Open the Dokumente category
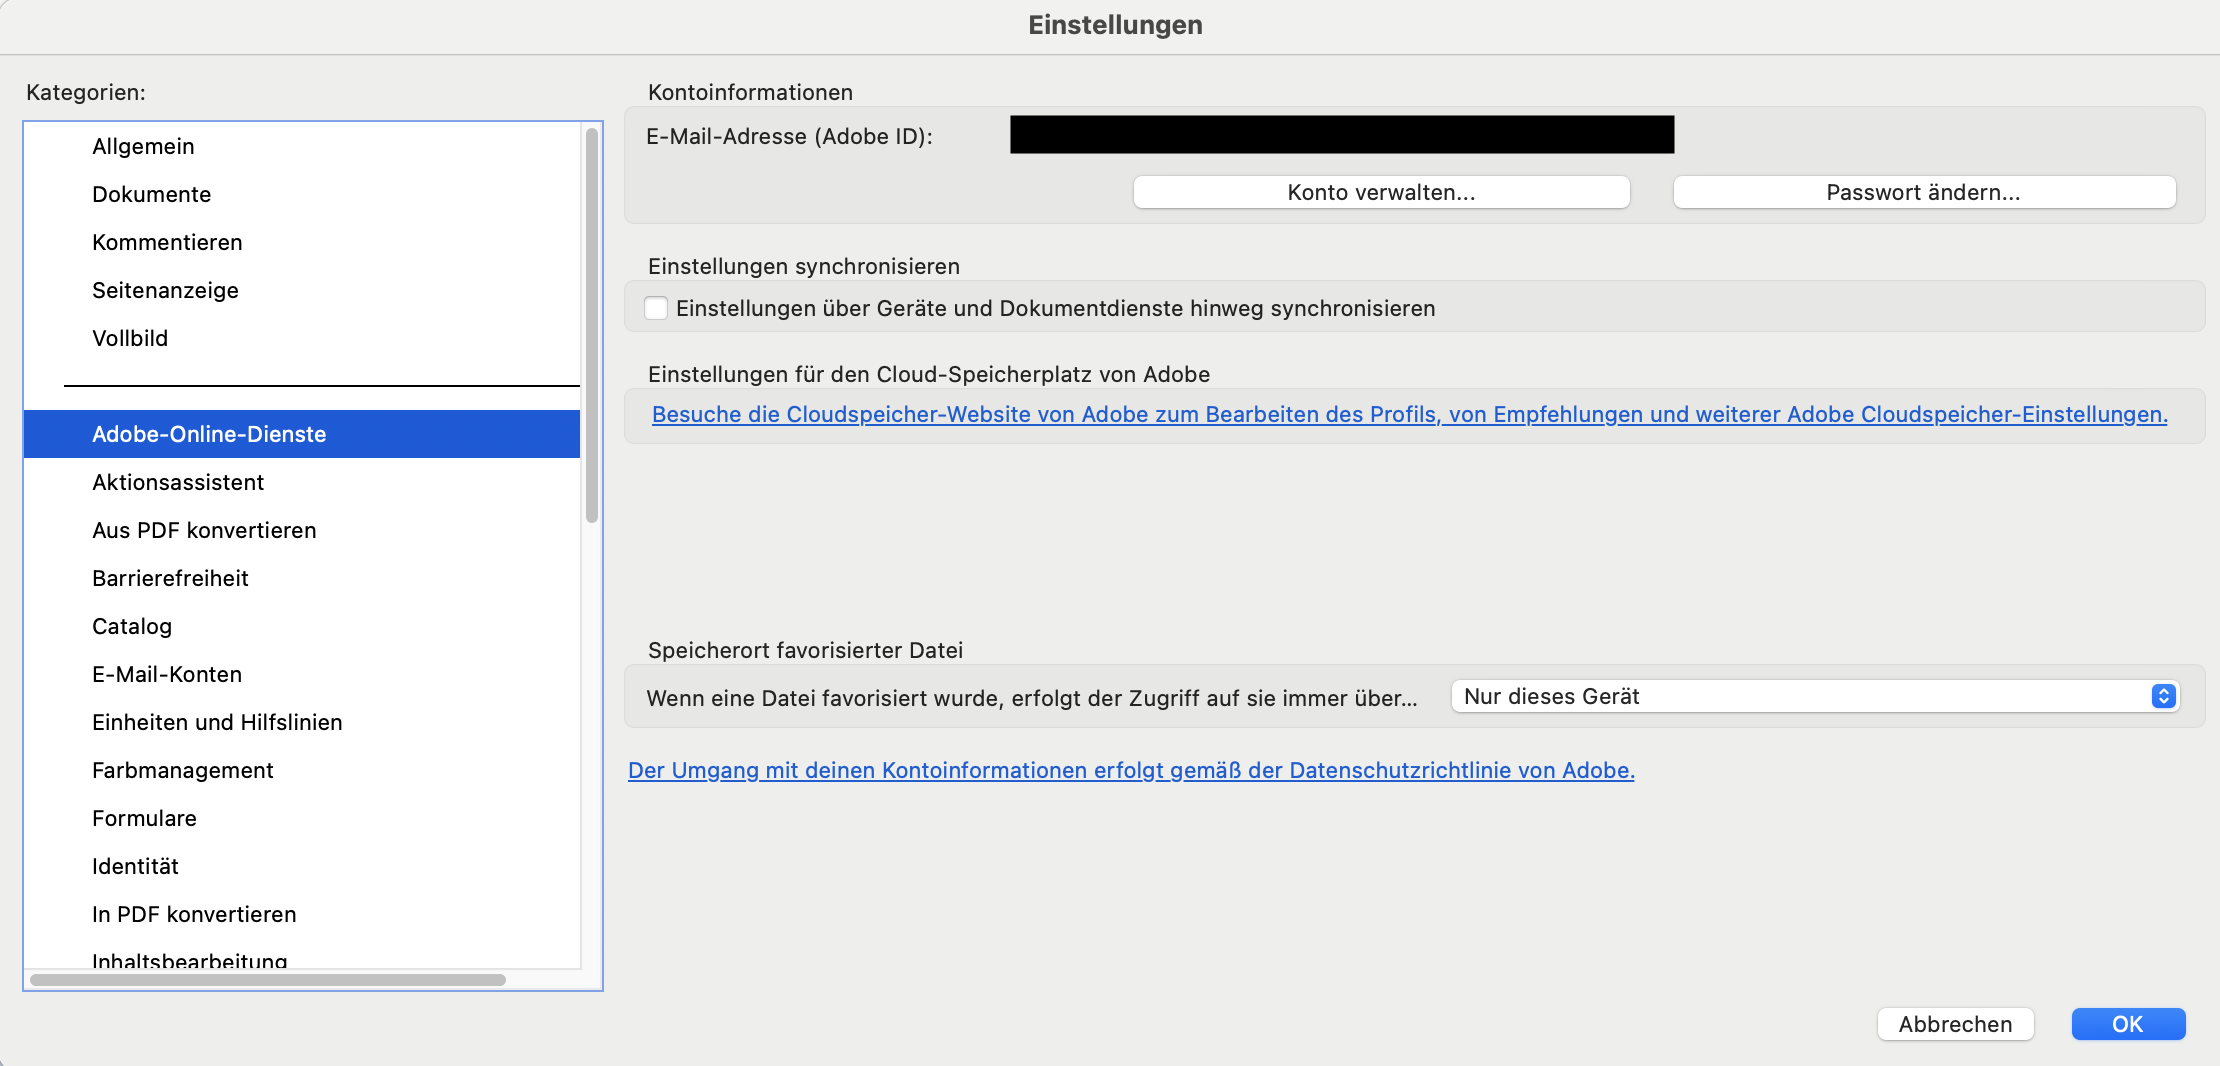This screenshot has height=1066, width=2220. click(x=302, y=194)
